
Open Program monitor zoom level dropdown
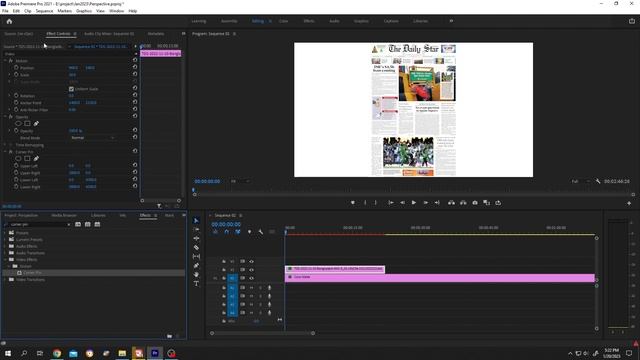click(240, 181)
